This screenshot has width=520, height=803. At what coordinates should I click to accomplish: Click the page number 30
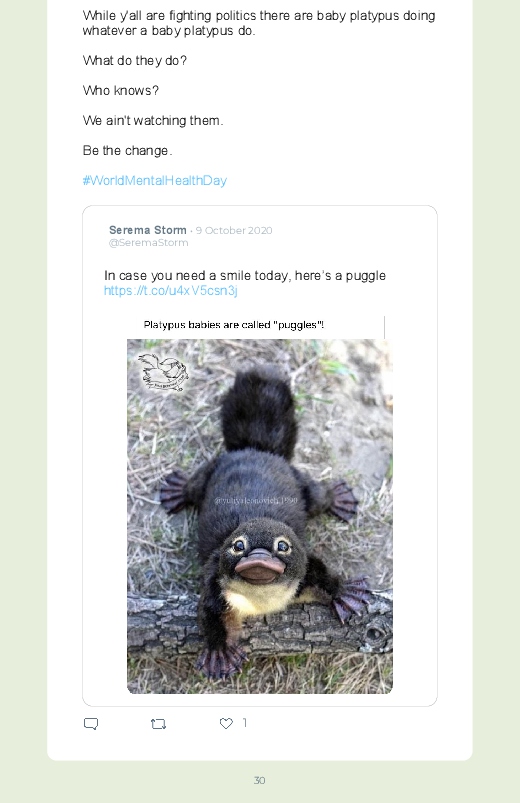259,780
